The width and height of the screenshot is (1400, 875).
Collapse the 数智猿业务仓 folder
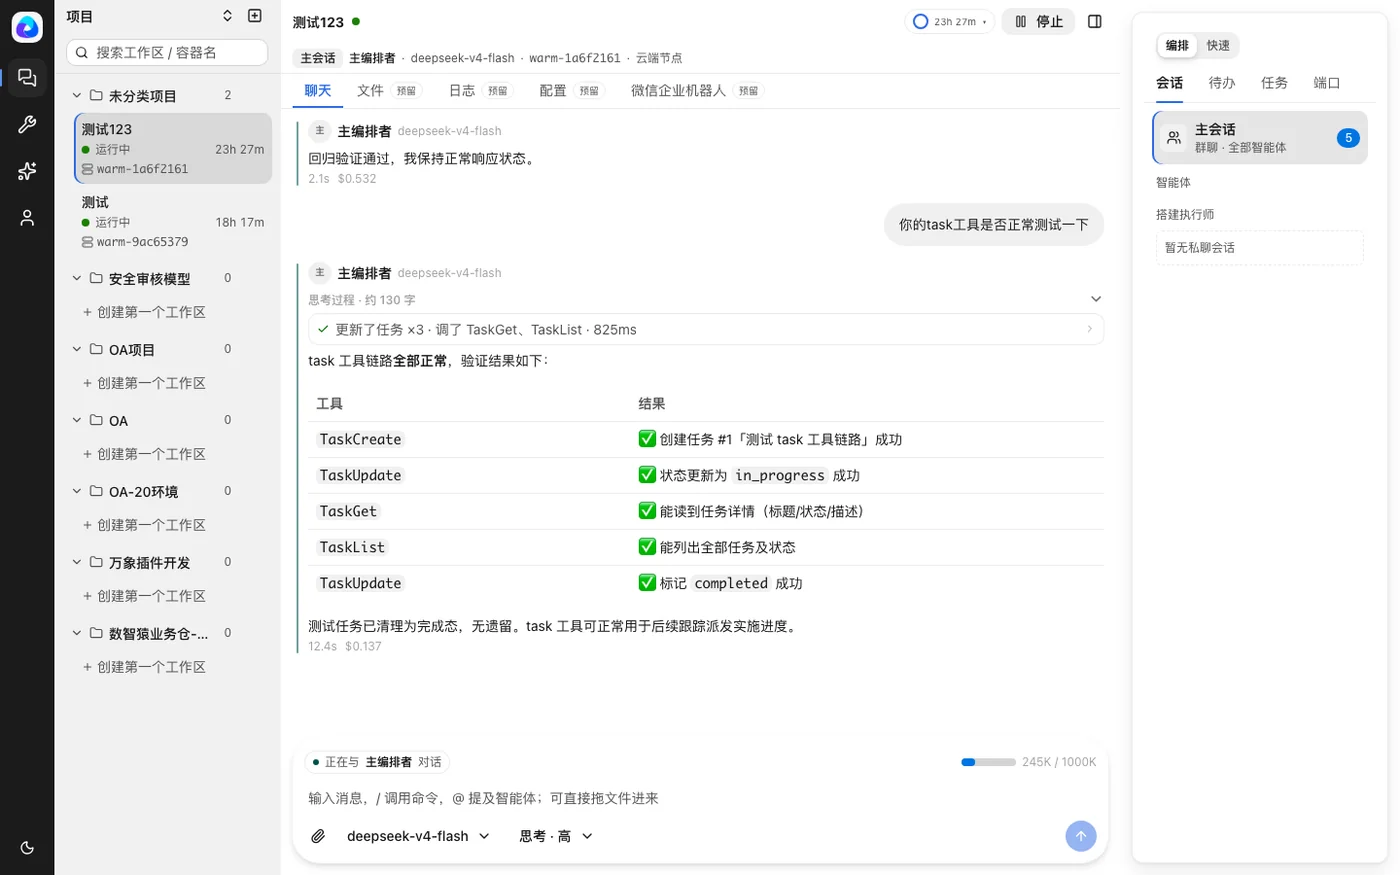[77, 633]
